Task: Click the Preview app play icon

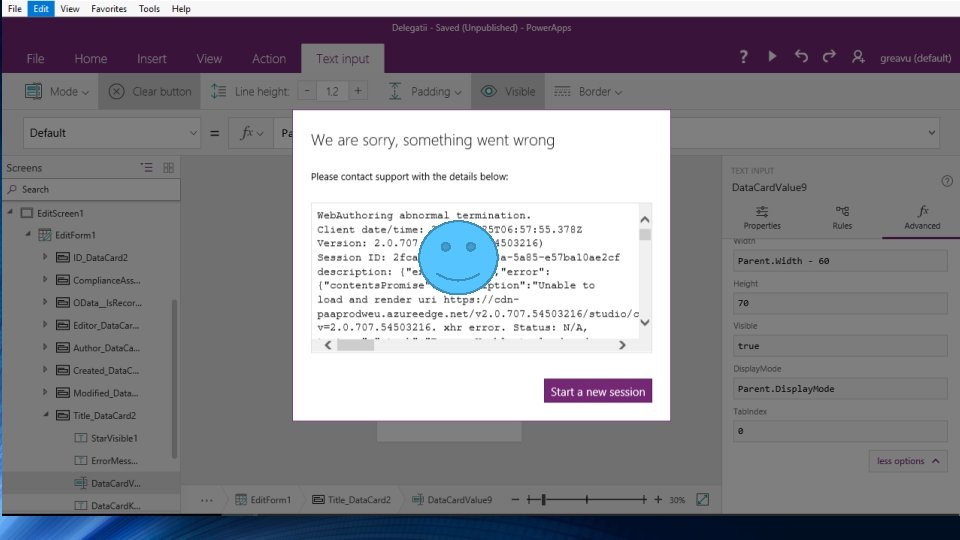Action: 772,56
